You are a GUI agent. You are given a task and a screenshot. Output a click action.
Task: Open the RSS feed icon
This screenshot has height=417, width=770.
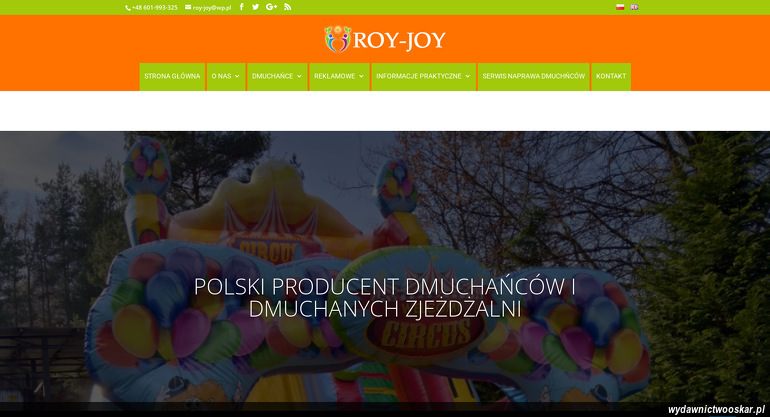[288, 7]
